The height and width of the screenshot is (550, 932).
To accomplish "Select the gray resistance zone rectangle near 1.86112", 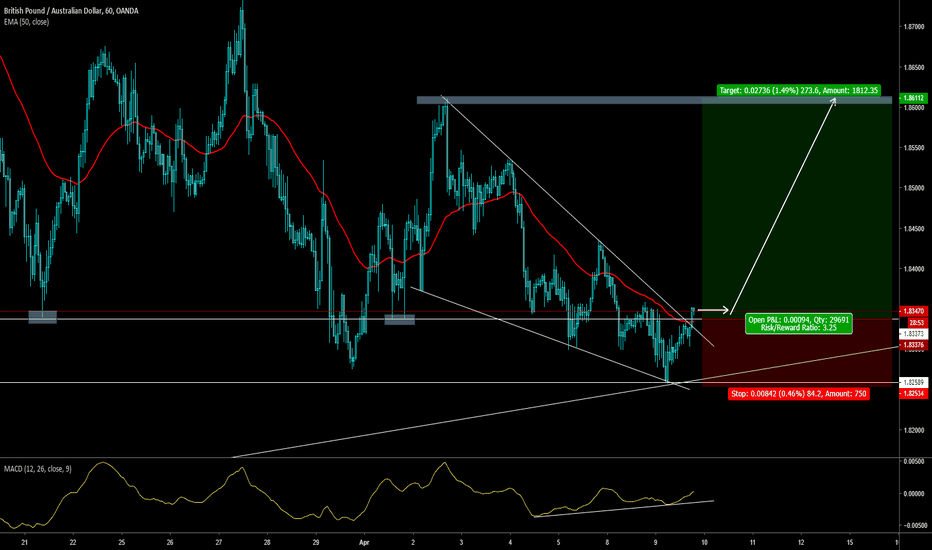I will [x=654, y=100].
